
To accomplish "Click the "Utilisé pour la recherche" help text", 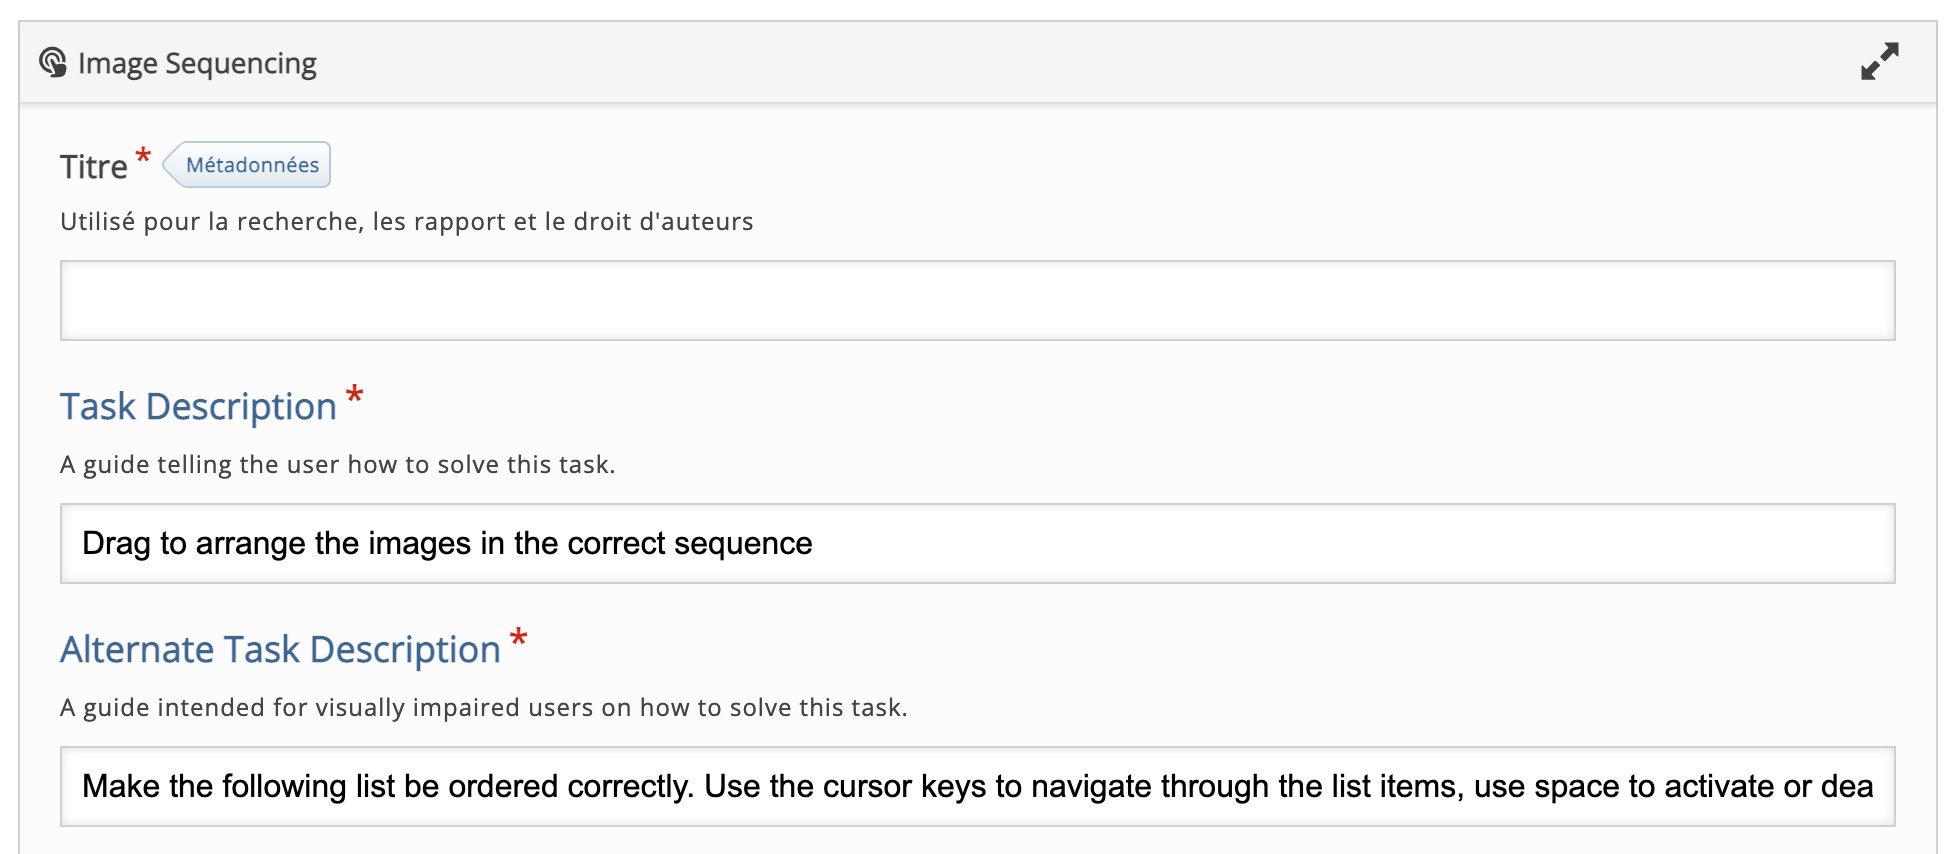I will (x=406, y=222).
